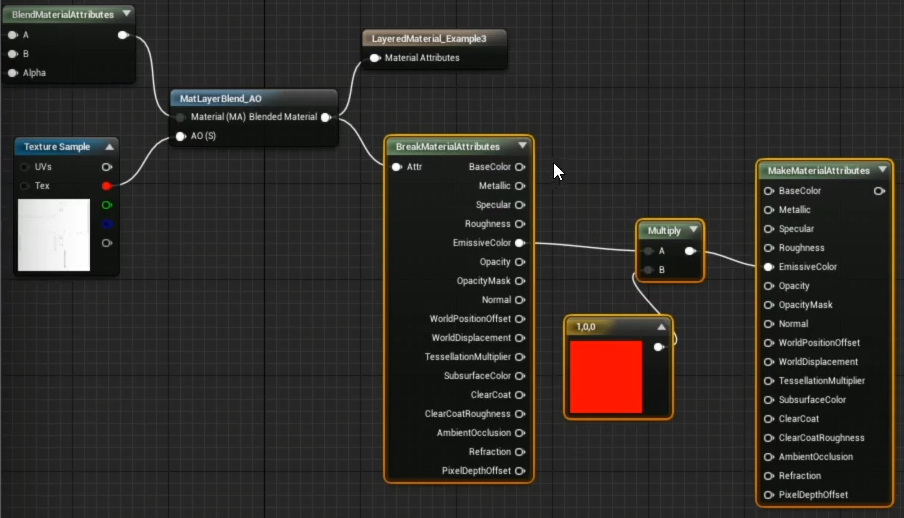Click the BreakMaterialAttributes Roughness output pin

[x=520, y=224]
